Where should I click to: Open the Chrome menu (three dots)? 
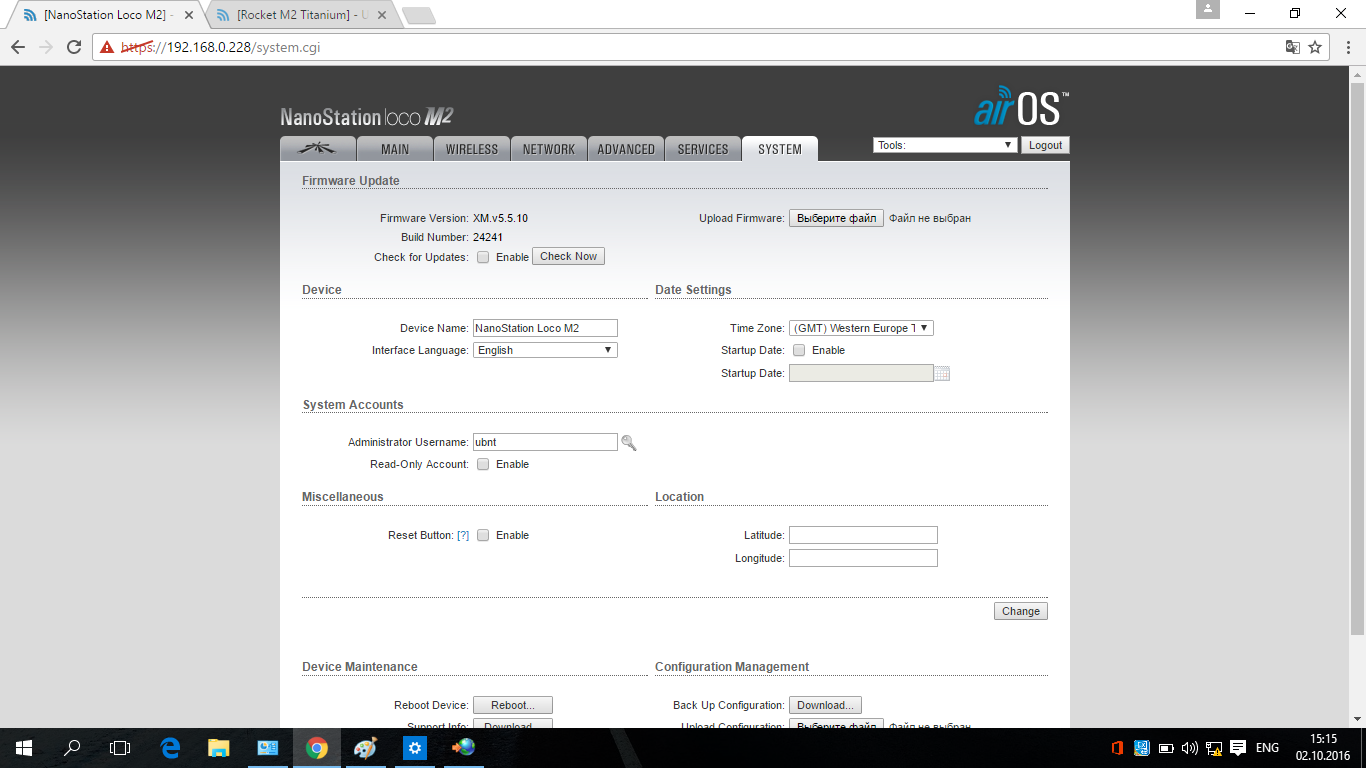[1347, 47]
